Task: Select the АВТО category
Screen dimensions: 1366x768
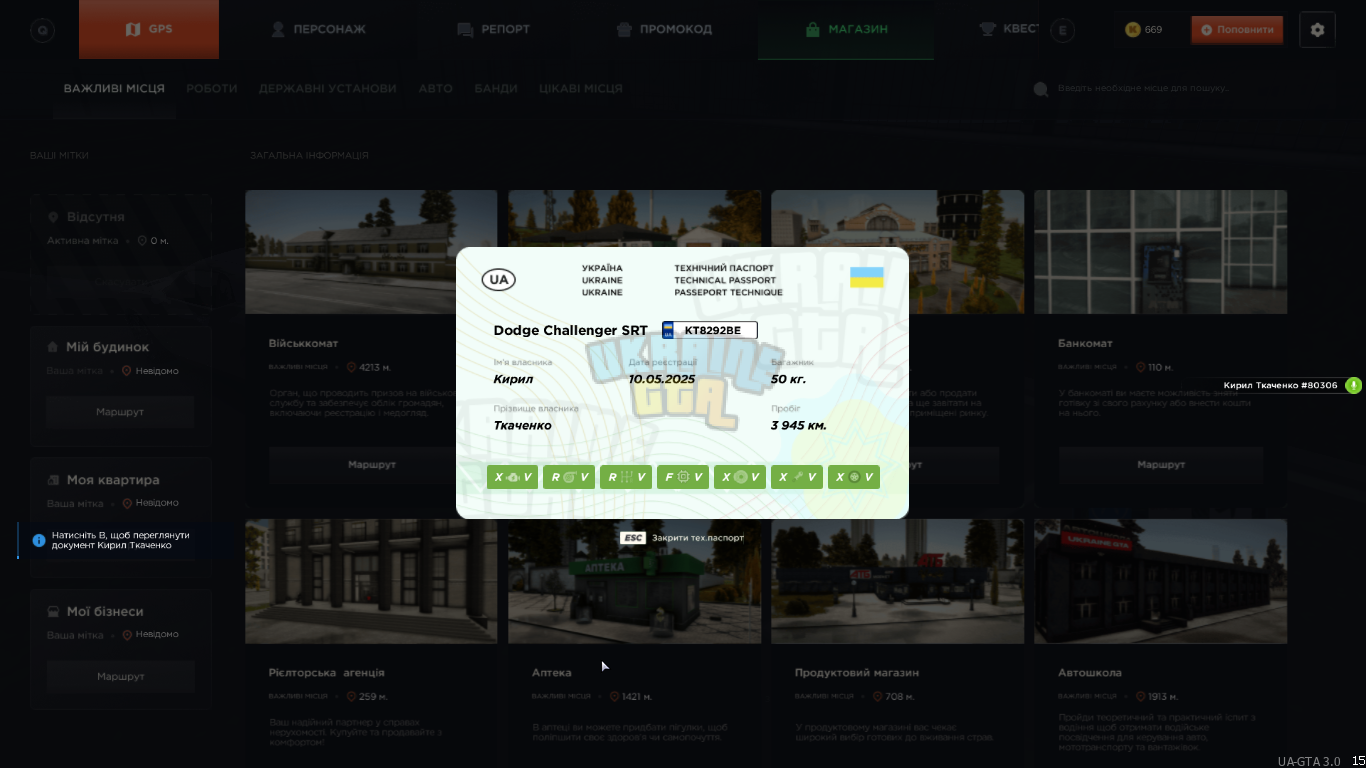Action: pos(435,89)
